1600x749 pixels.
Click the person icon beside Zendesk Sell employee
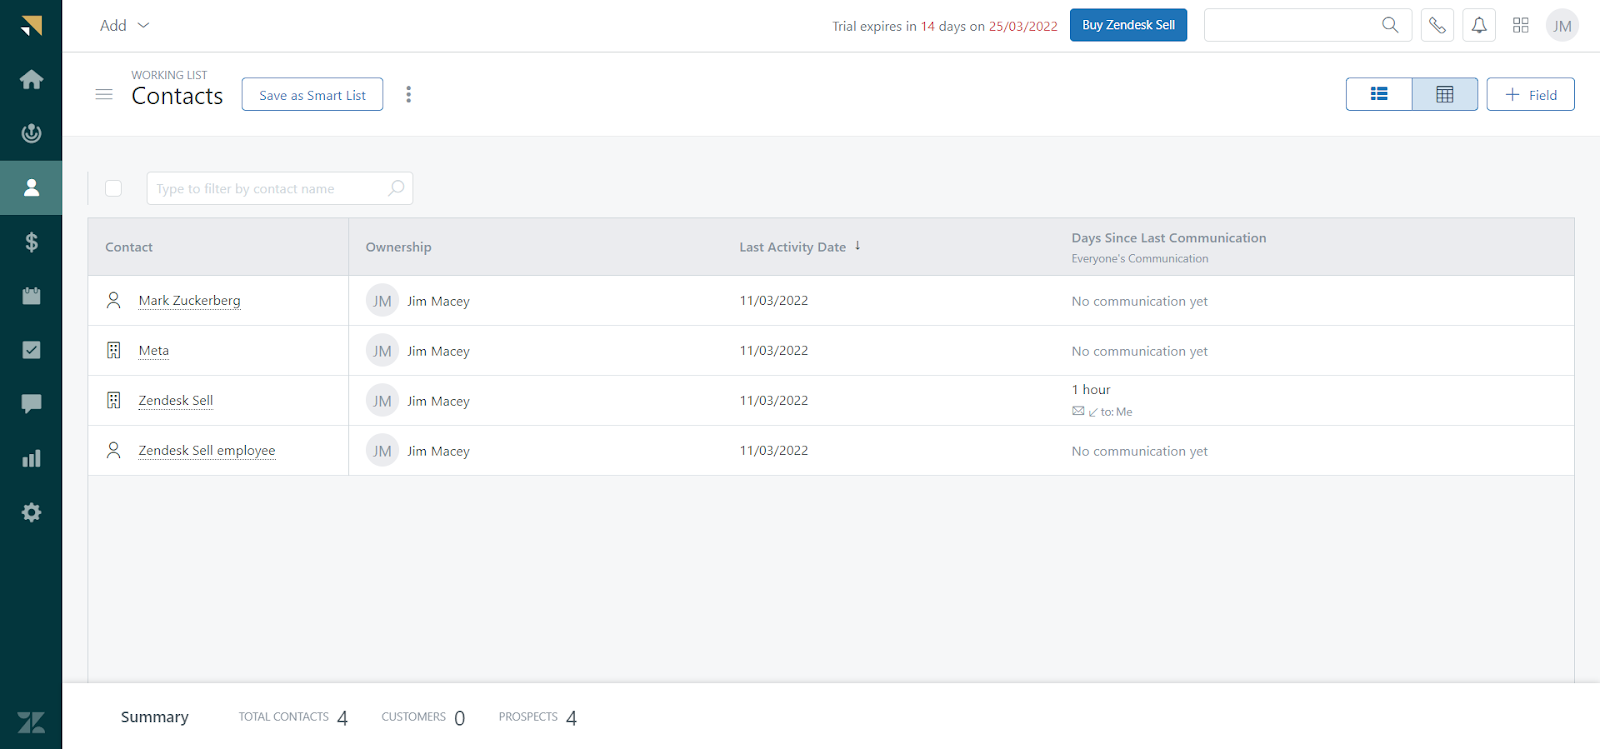(114, 450)
